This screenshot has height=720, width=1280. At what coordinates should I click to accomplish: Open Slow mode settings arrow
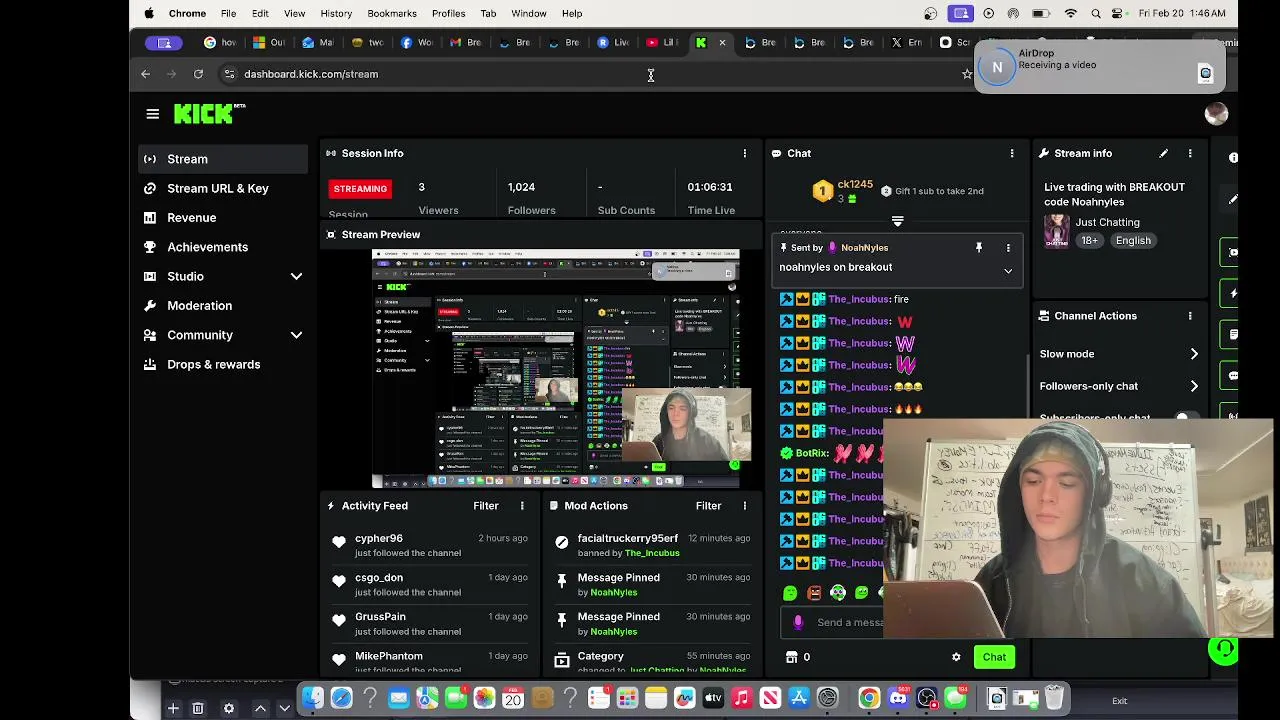click(x=1194, y=354)
